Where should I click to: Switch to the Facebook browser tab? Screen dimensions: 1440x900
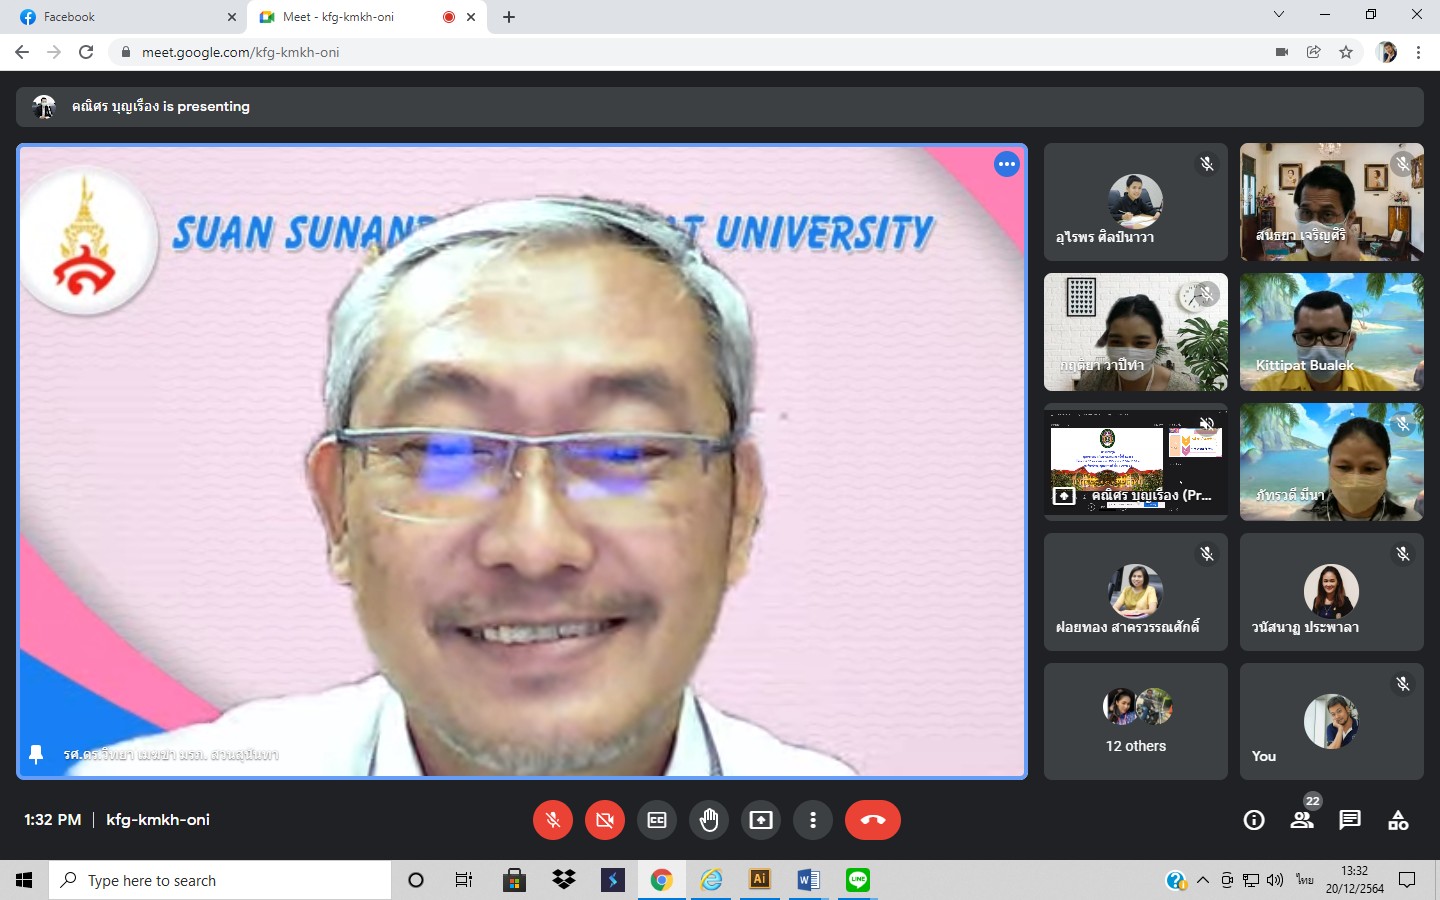click(120, 17)
